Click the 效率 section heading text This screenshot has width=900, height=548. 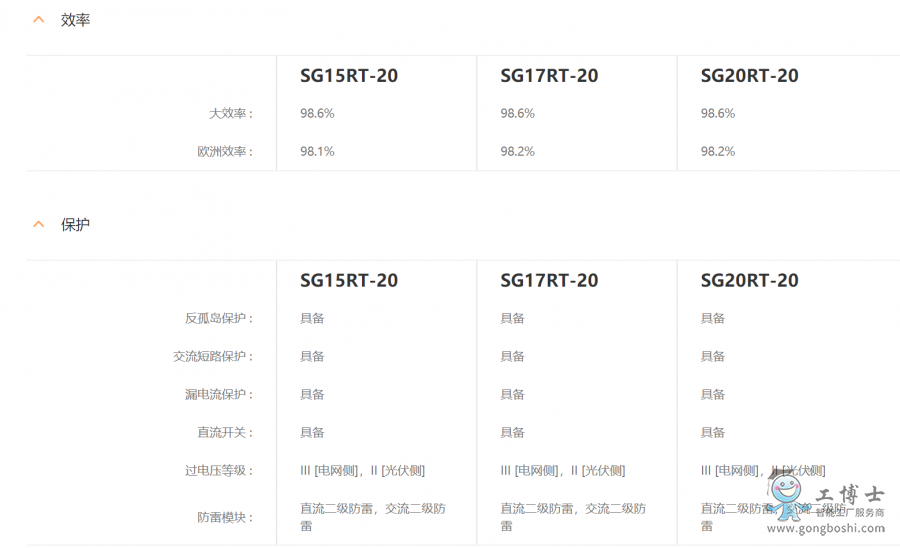coord(75,20)
